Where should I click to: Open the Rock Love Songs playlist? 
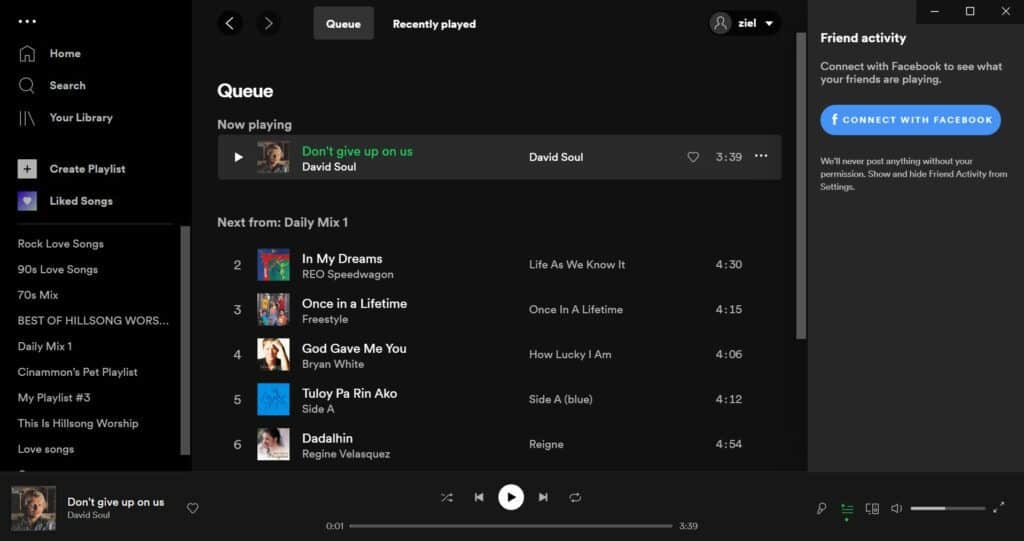click(61, 244)
